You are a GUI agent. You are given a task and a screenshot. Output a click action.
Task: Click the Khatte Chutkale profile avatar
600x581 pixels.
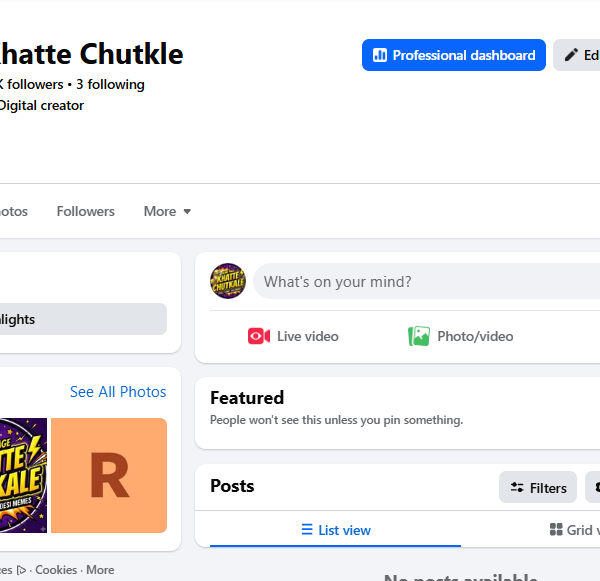[x=228, y=281]
